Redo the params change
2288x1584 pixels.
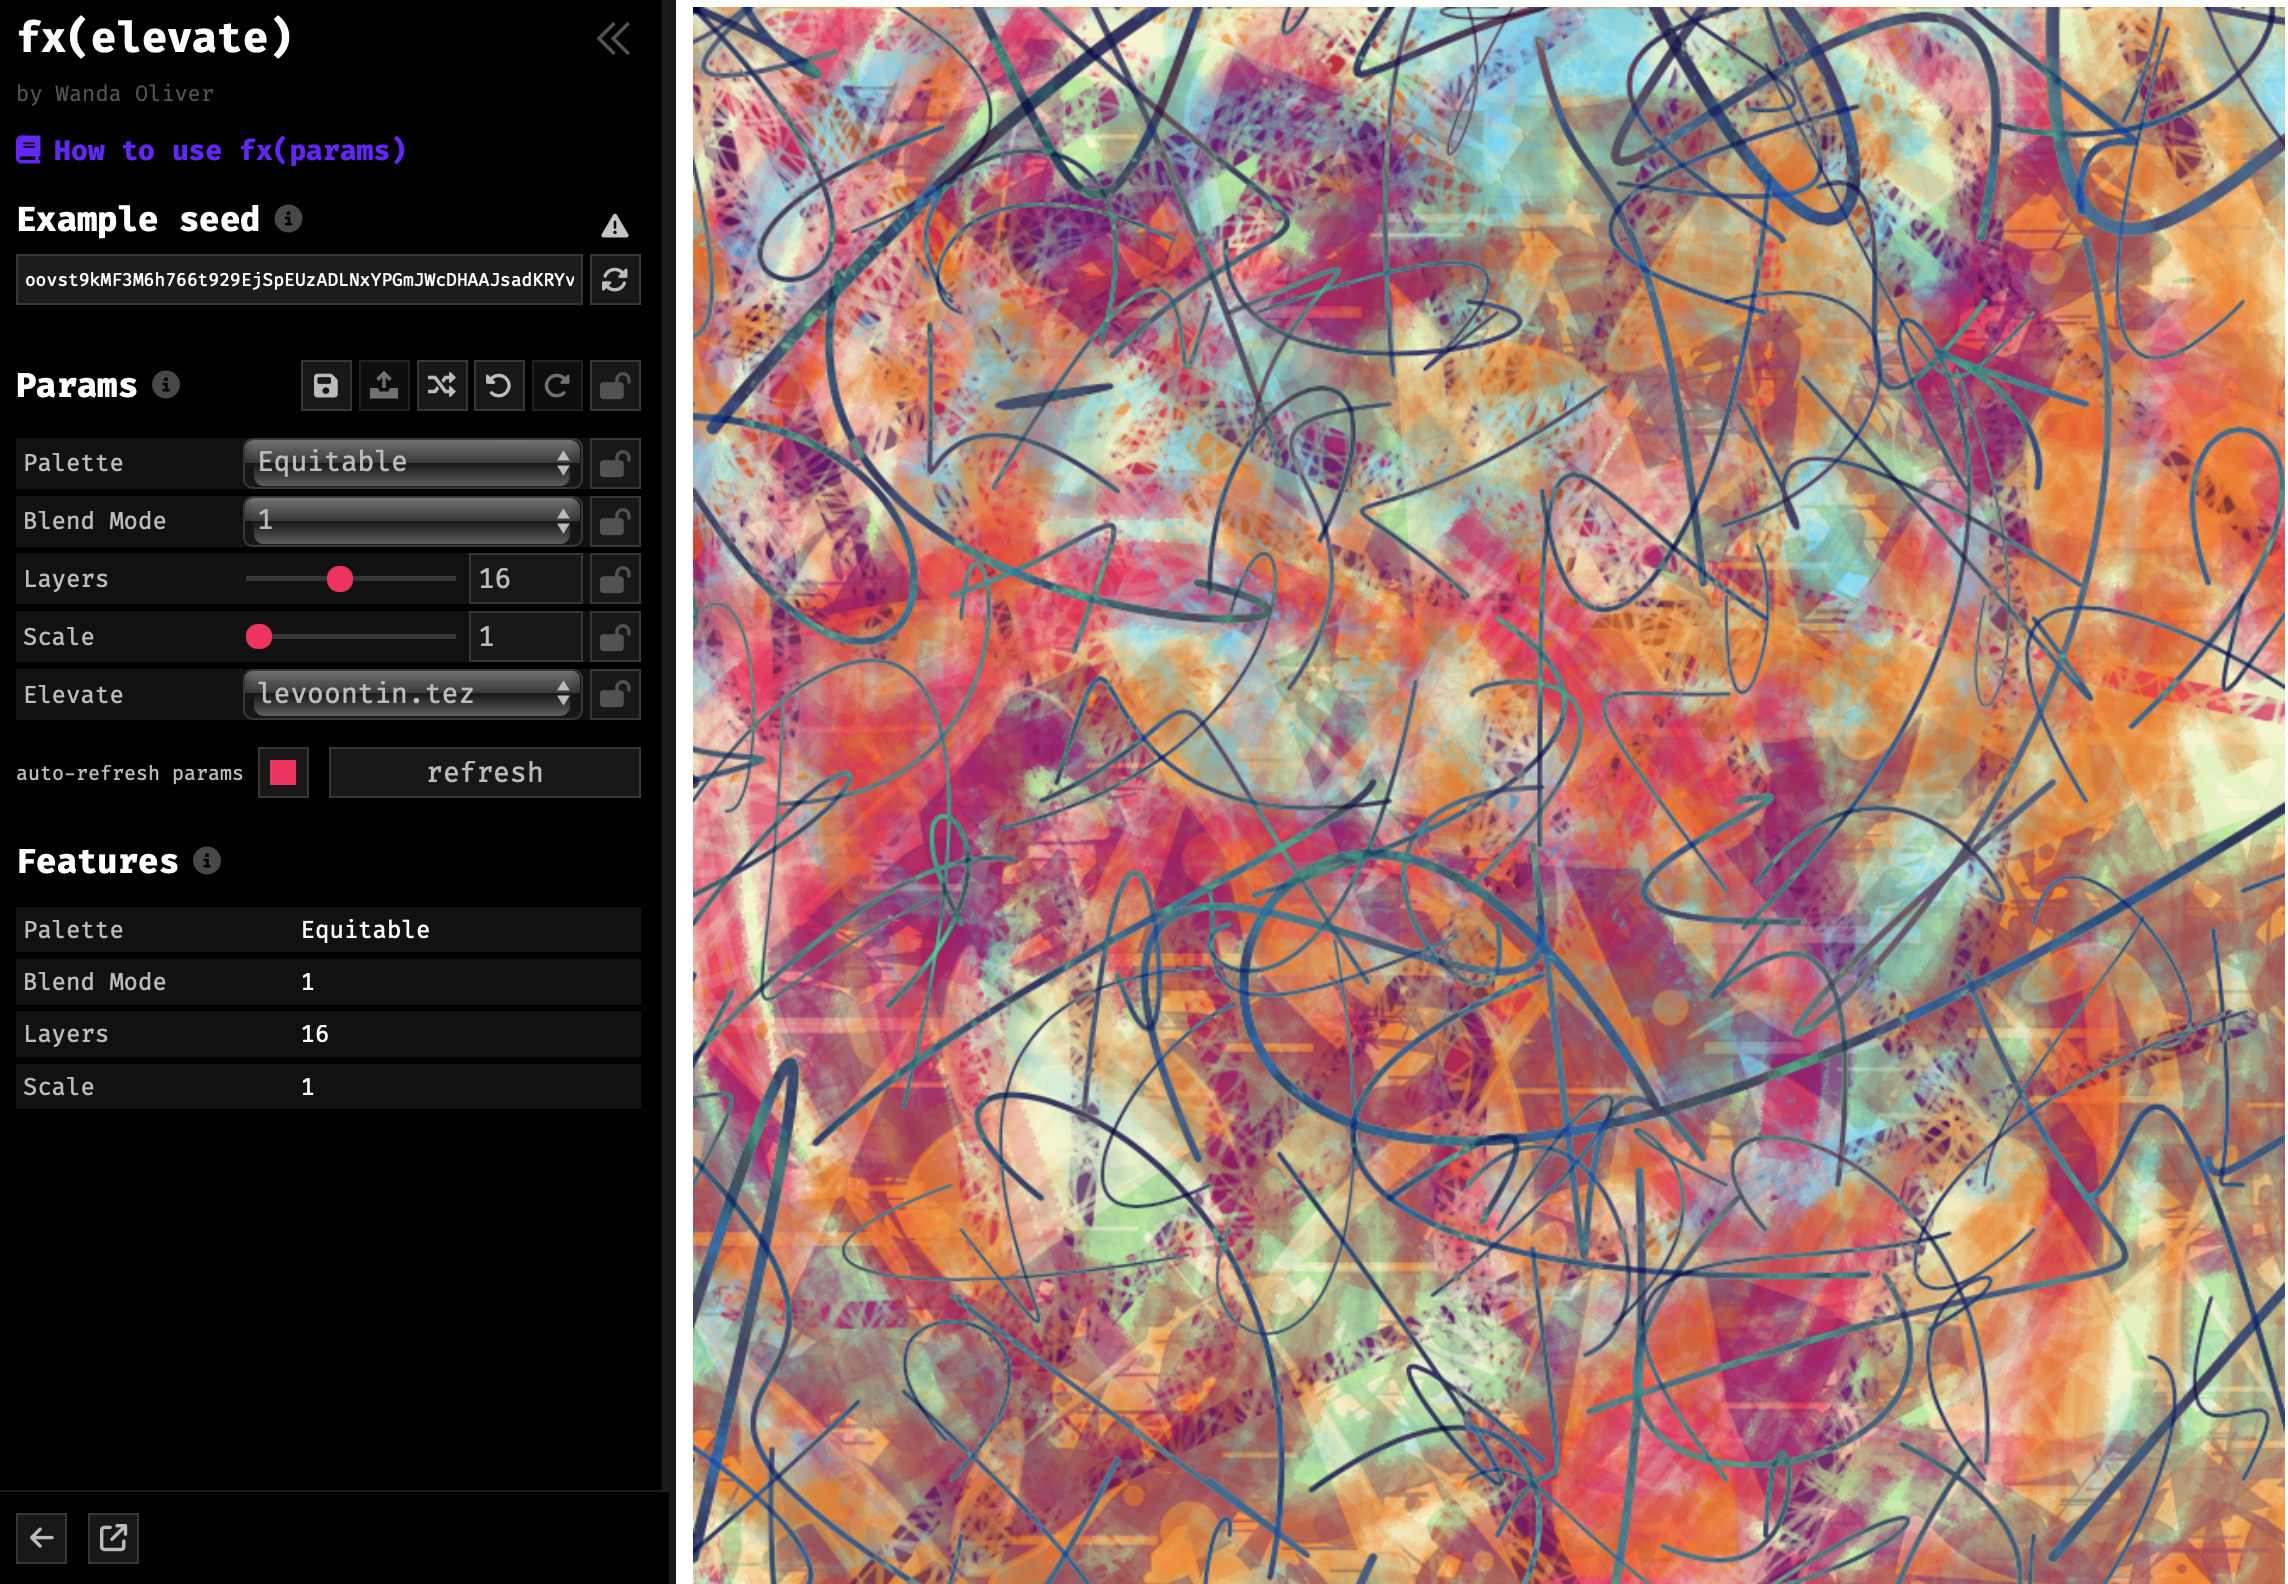[x=557, y=386]
